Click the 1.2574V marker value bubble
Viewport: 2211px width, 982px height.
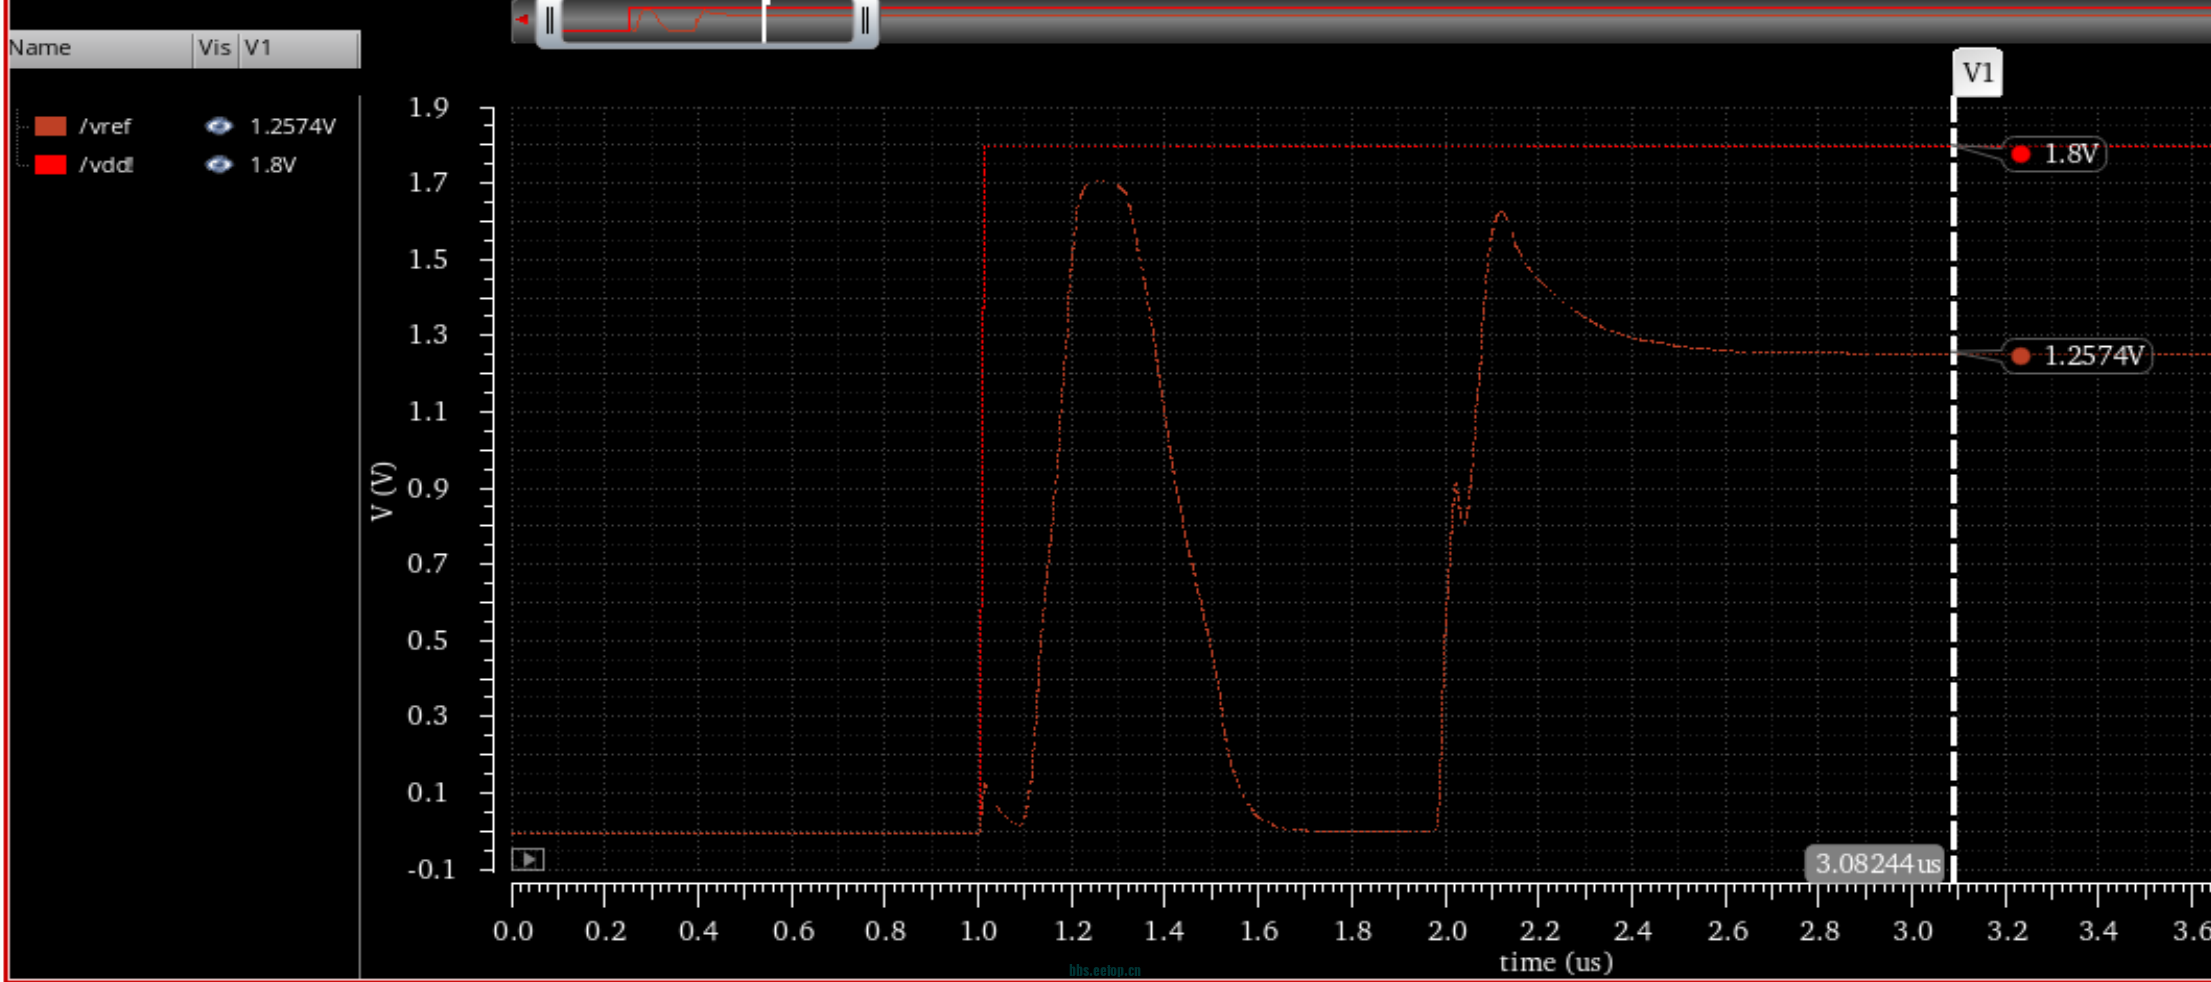(x=2079, y=356)
